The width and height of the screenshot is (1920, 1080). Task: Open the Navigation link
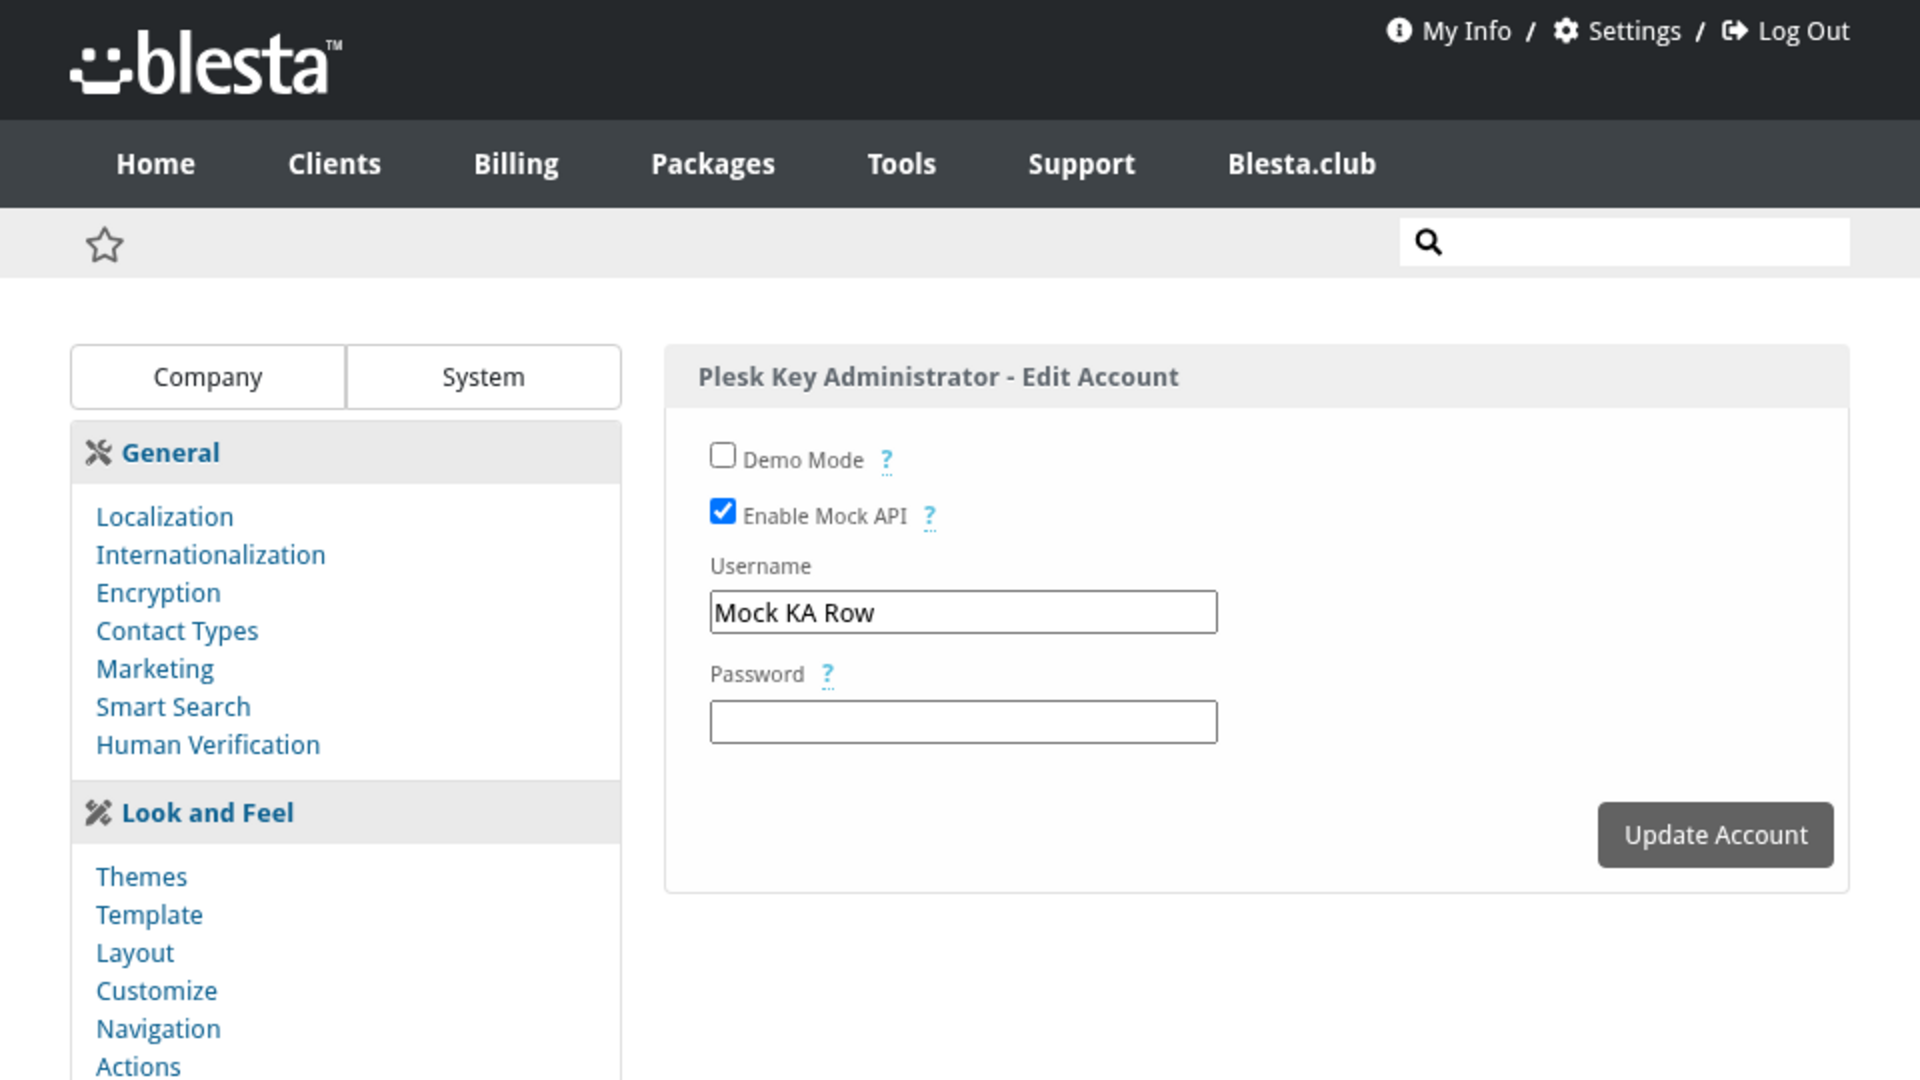[x=158, y=1029]
